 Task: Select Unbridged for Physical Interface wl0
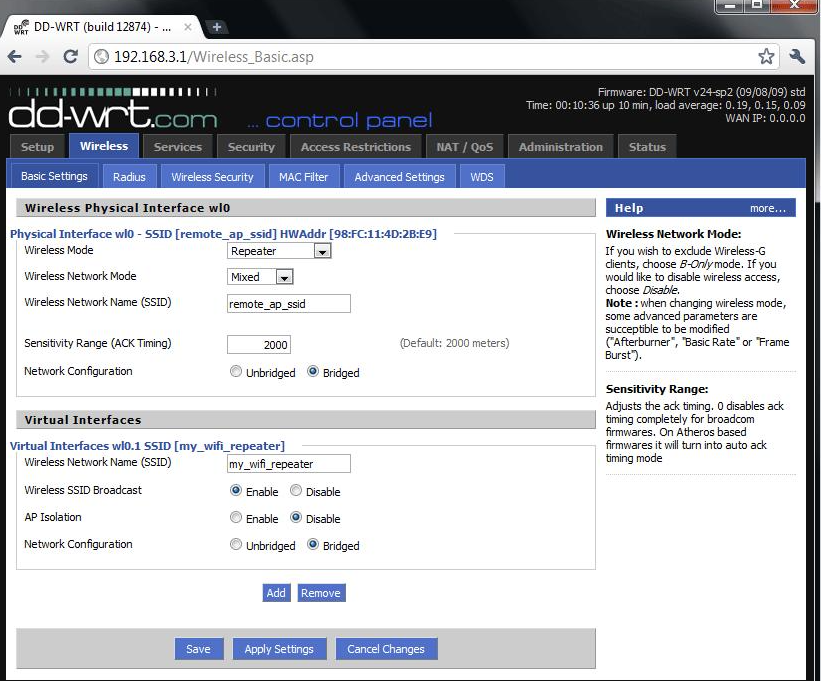click(236, 372)
